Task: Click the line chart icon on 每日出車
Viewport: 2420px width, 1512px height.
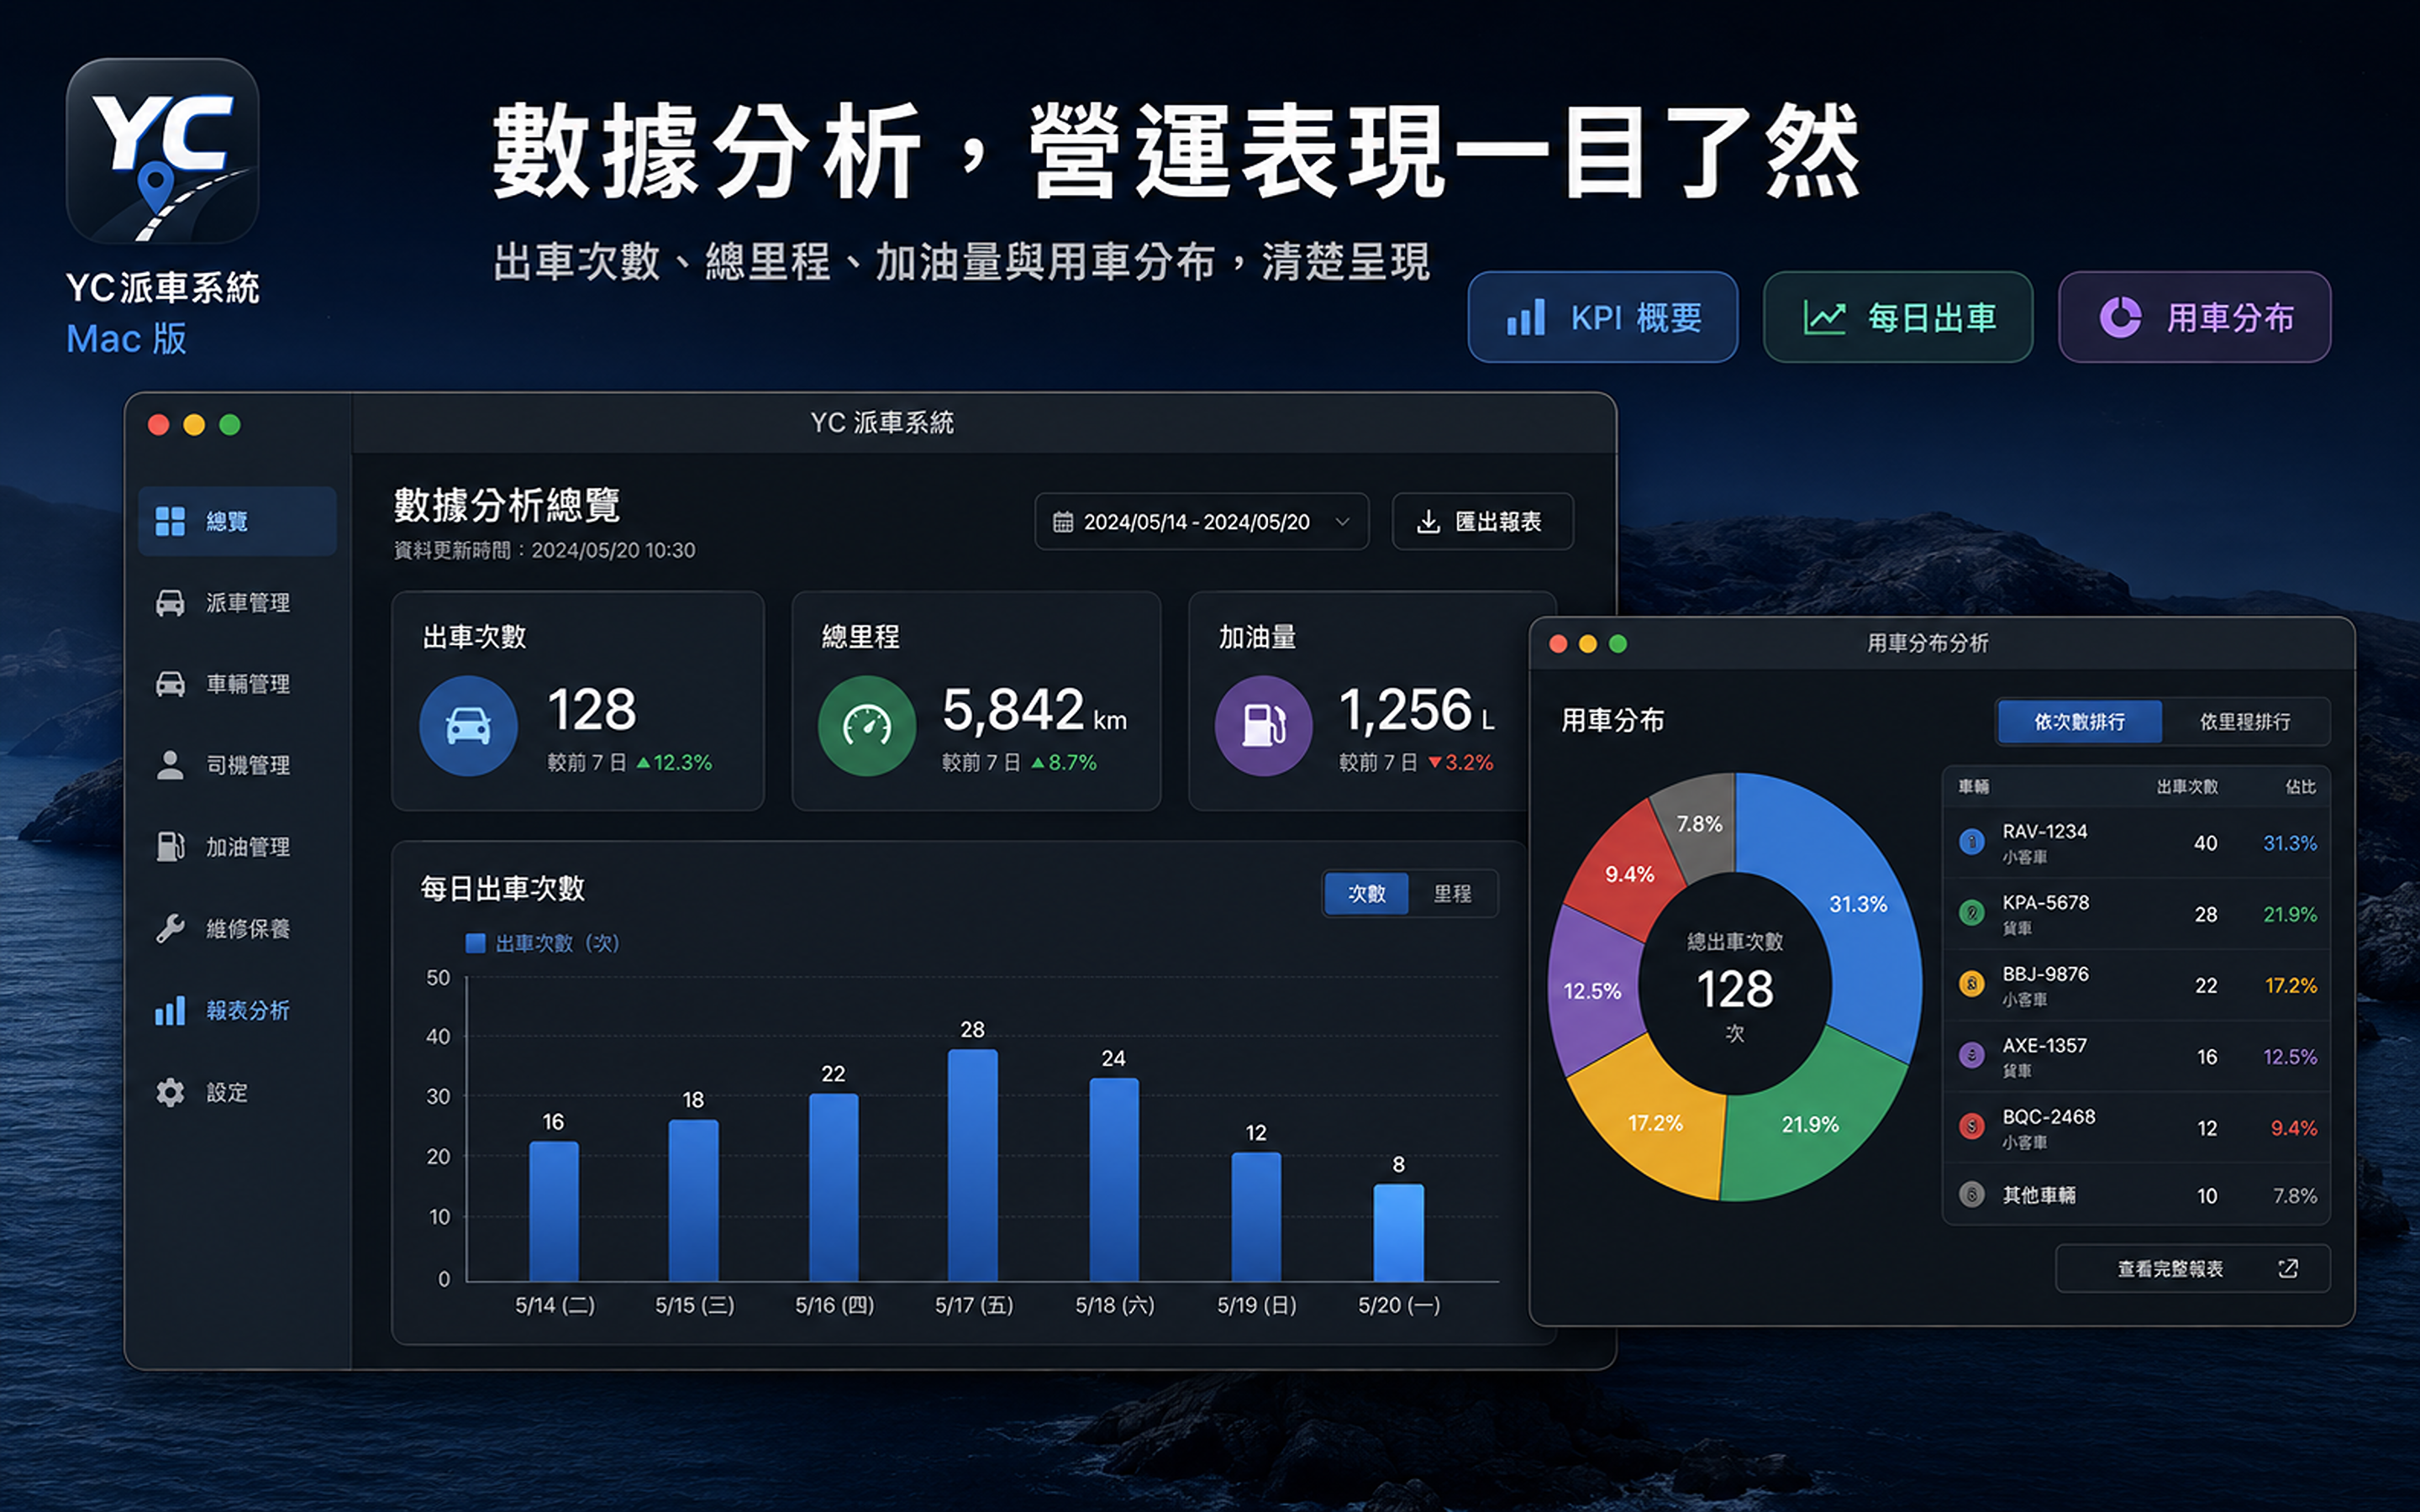Action: coord(1824,318)
